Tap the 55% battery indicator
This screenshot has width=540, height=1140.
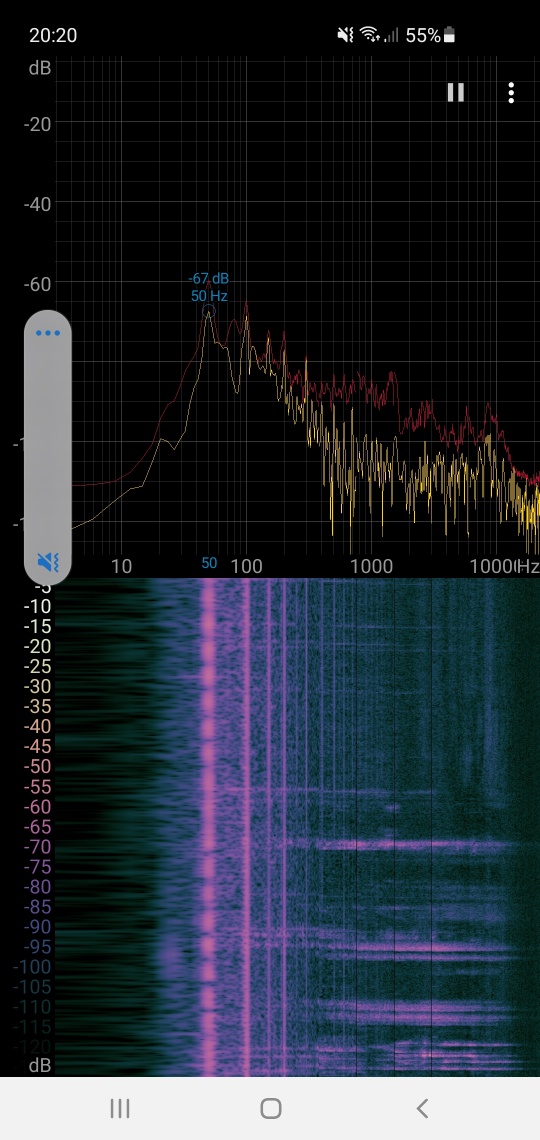(430, 35)
